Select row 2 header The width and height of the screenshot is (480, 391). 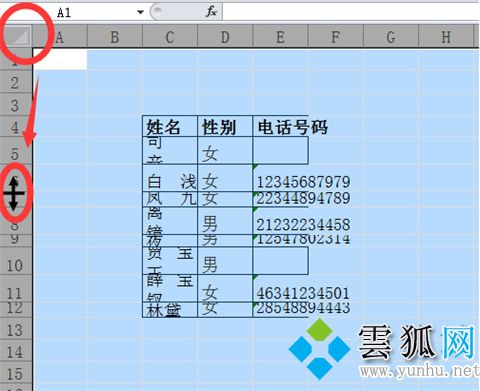click(x=16, y=82)
